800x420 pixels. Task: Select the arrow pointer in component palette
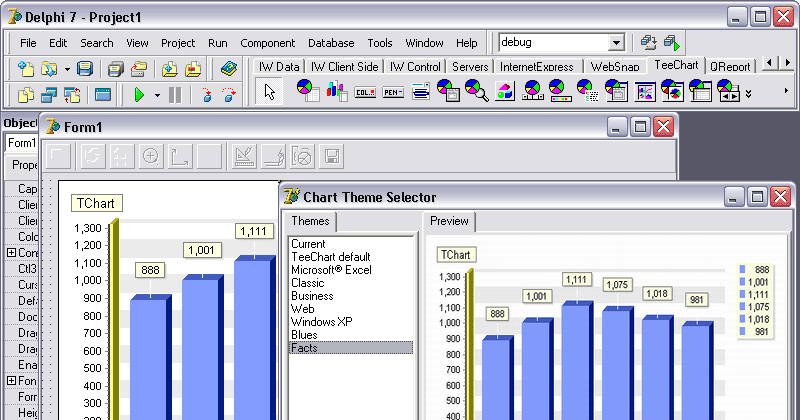[268, 92]
